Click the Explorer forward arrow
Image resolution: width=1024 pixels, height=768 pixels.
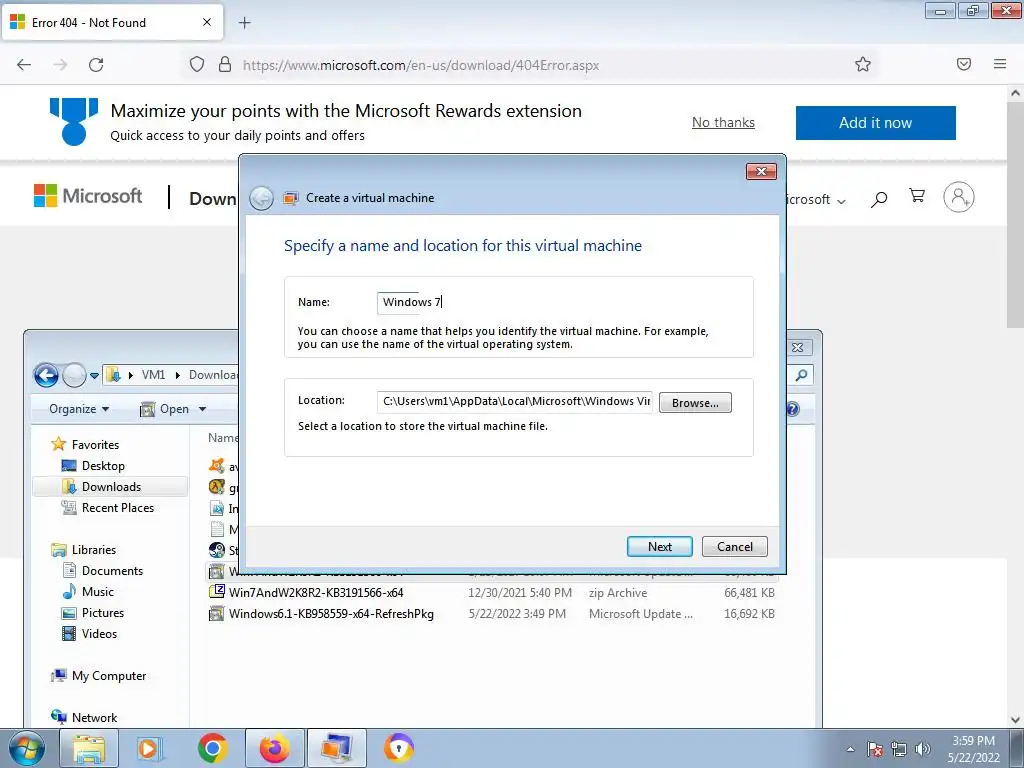[74, 375]
